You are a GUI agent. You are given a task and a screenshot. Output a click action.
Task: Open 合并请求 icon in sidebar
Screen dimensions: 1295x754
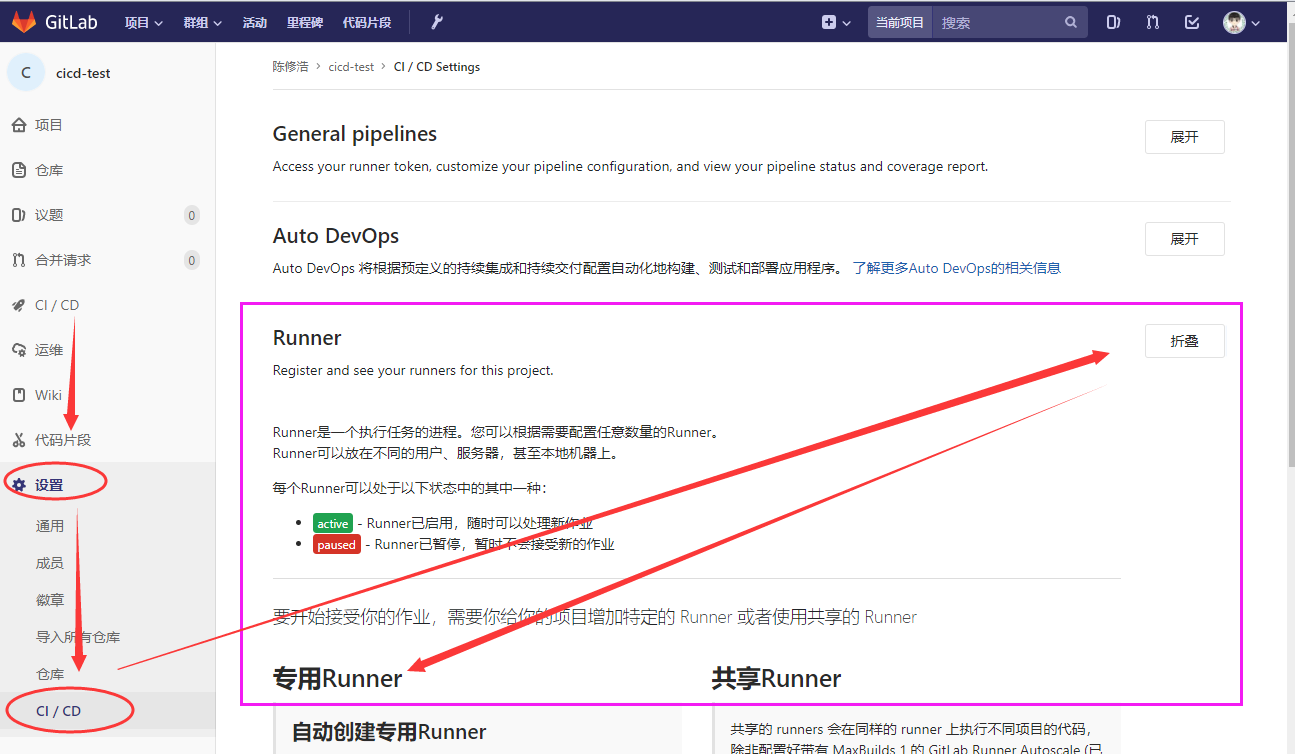18,260
